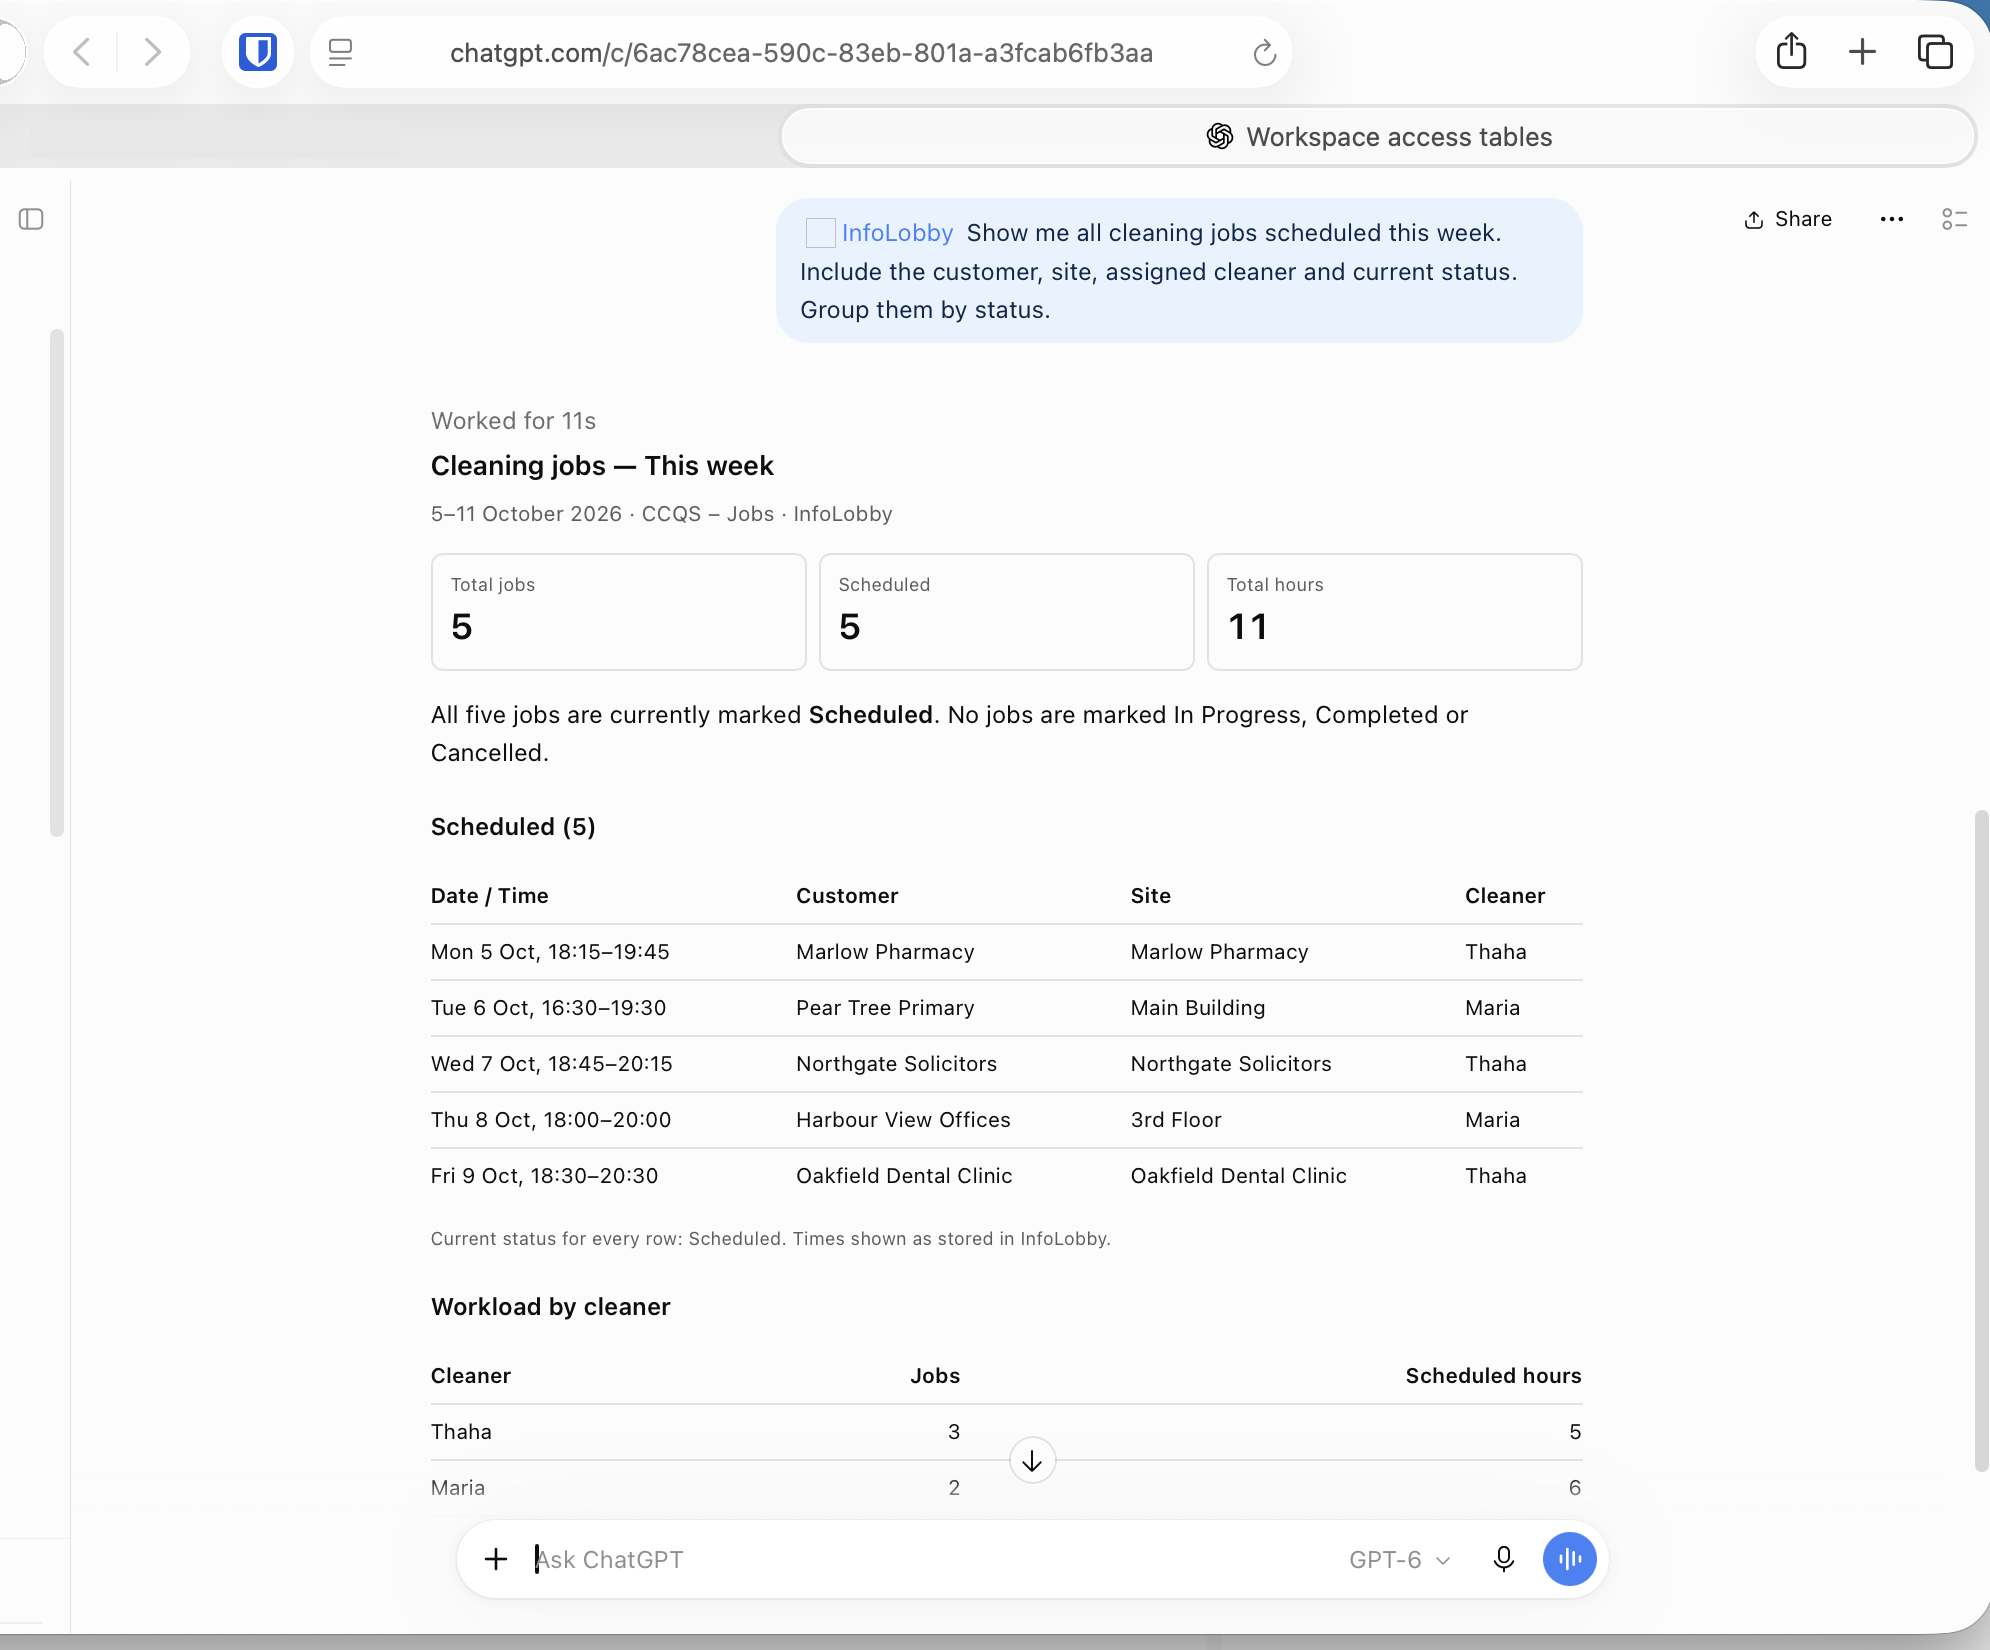The width and height of the screenshot is (1990, 1650).
Task: Click the page's right-hand vertical scrollbar
Action: [1981, 1140]
